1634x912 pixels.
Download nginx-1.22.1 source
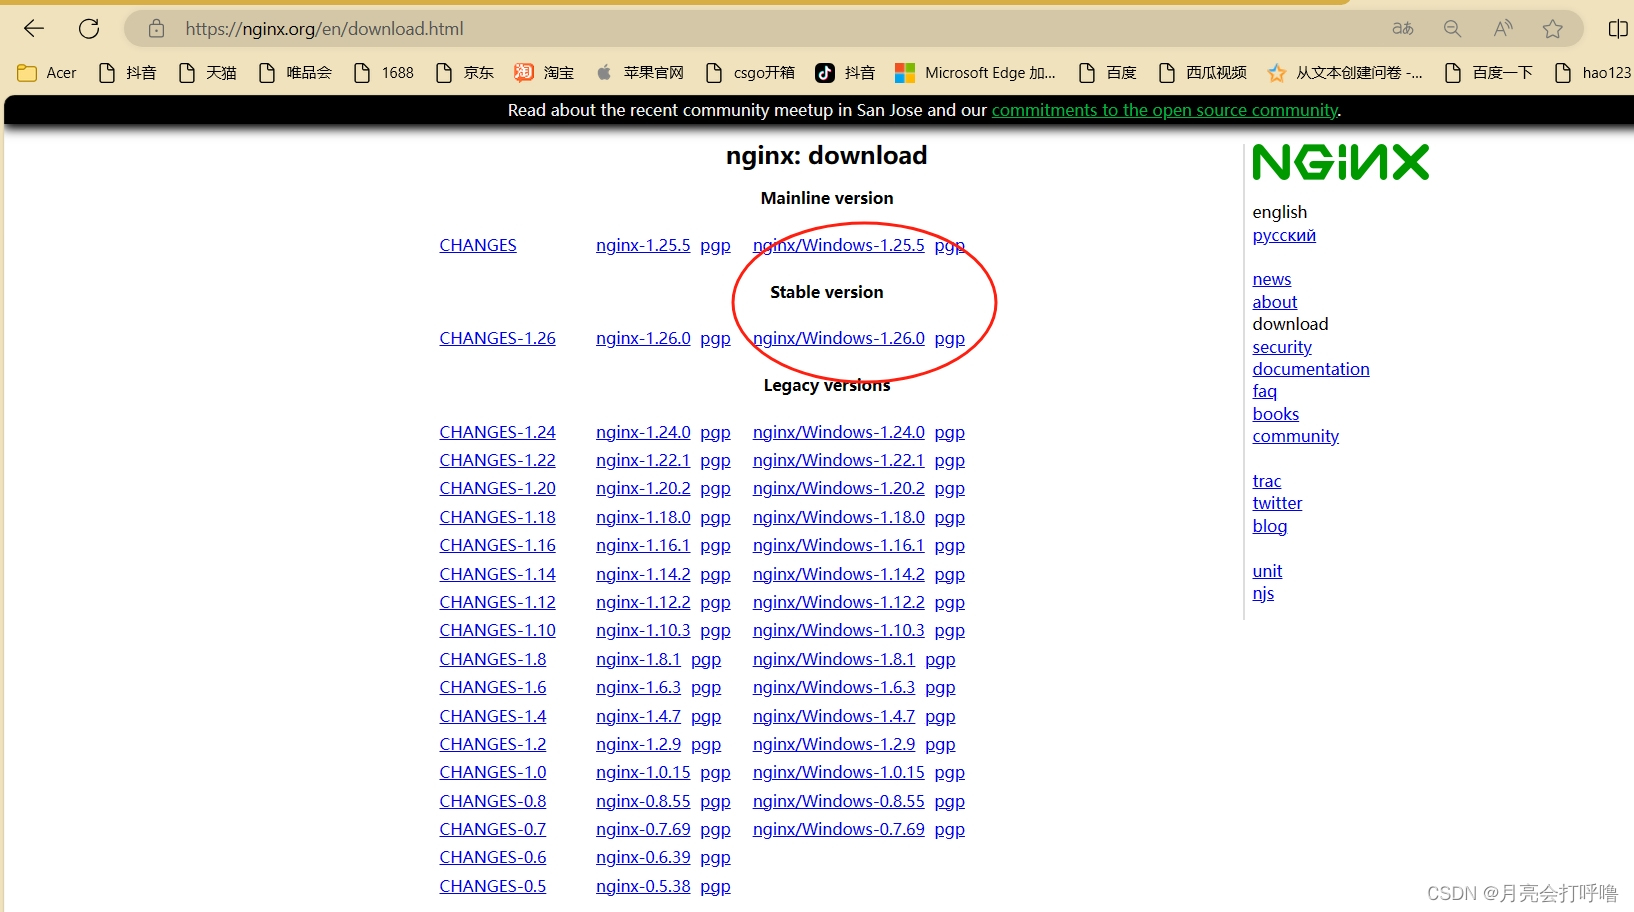pos(643,460)
